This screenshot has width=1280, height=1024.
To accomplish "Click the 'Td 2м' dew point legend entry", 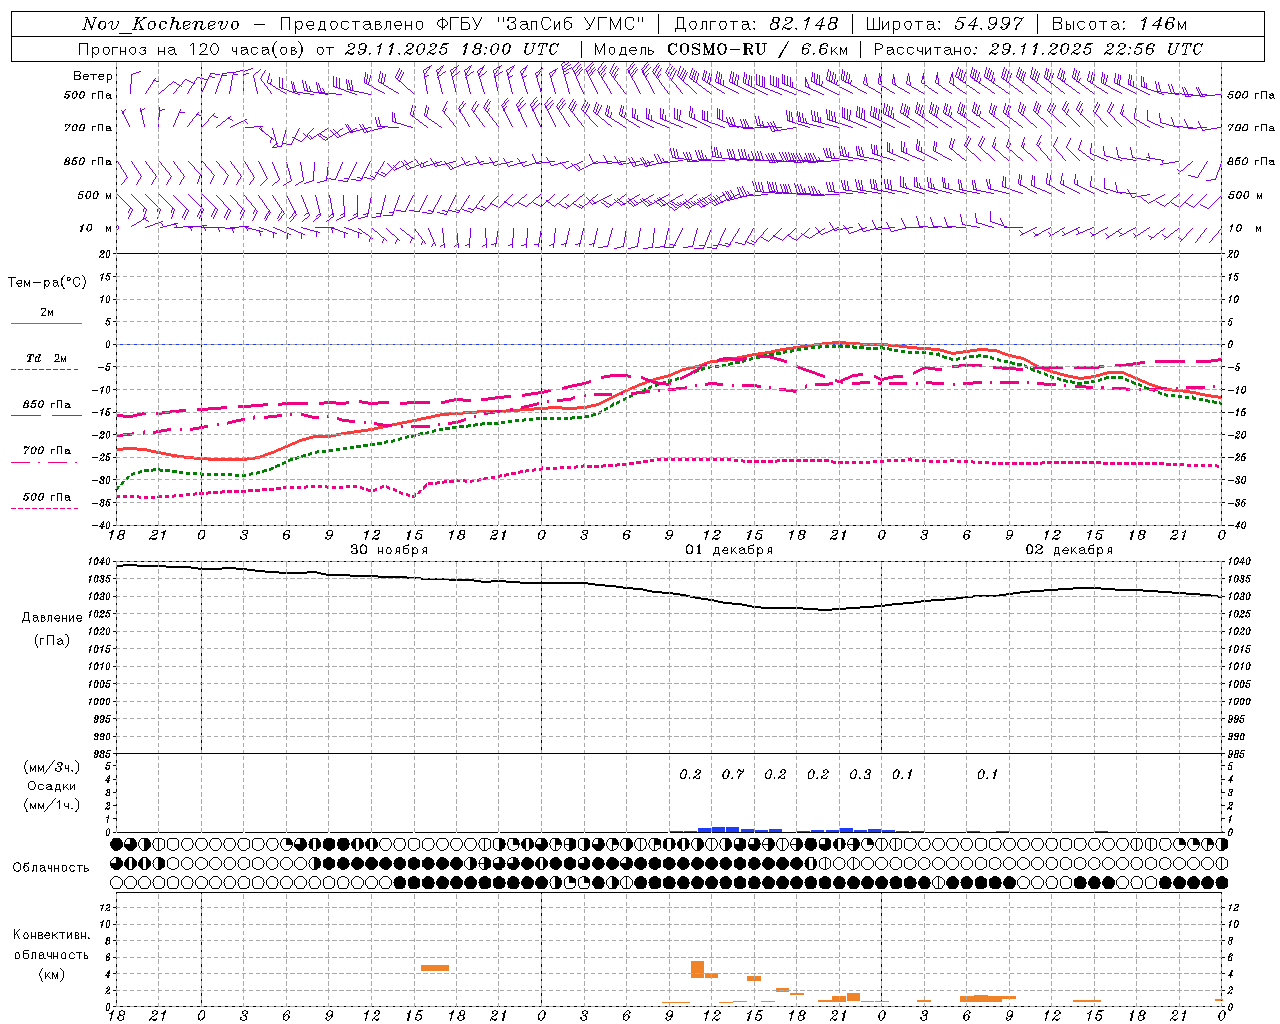I will click(46, 358).
